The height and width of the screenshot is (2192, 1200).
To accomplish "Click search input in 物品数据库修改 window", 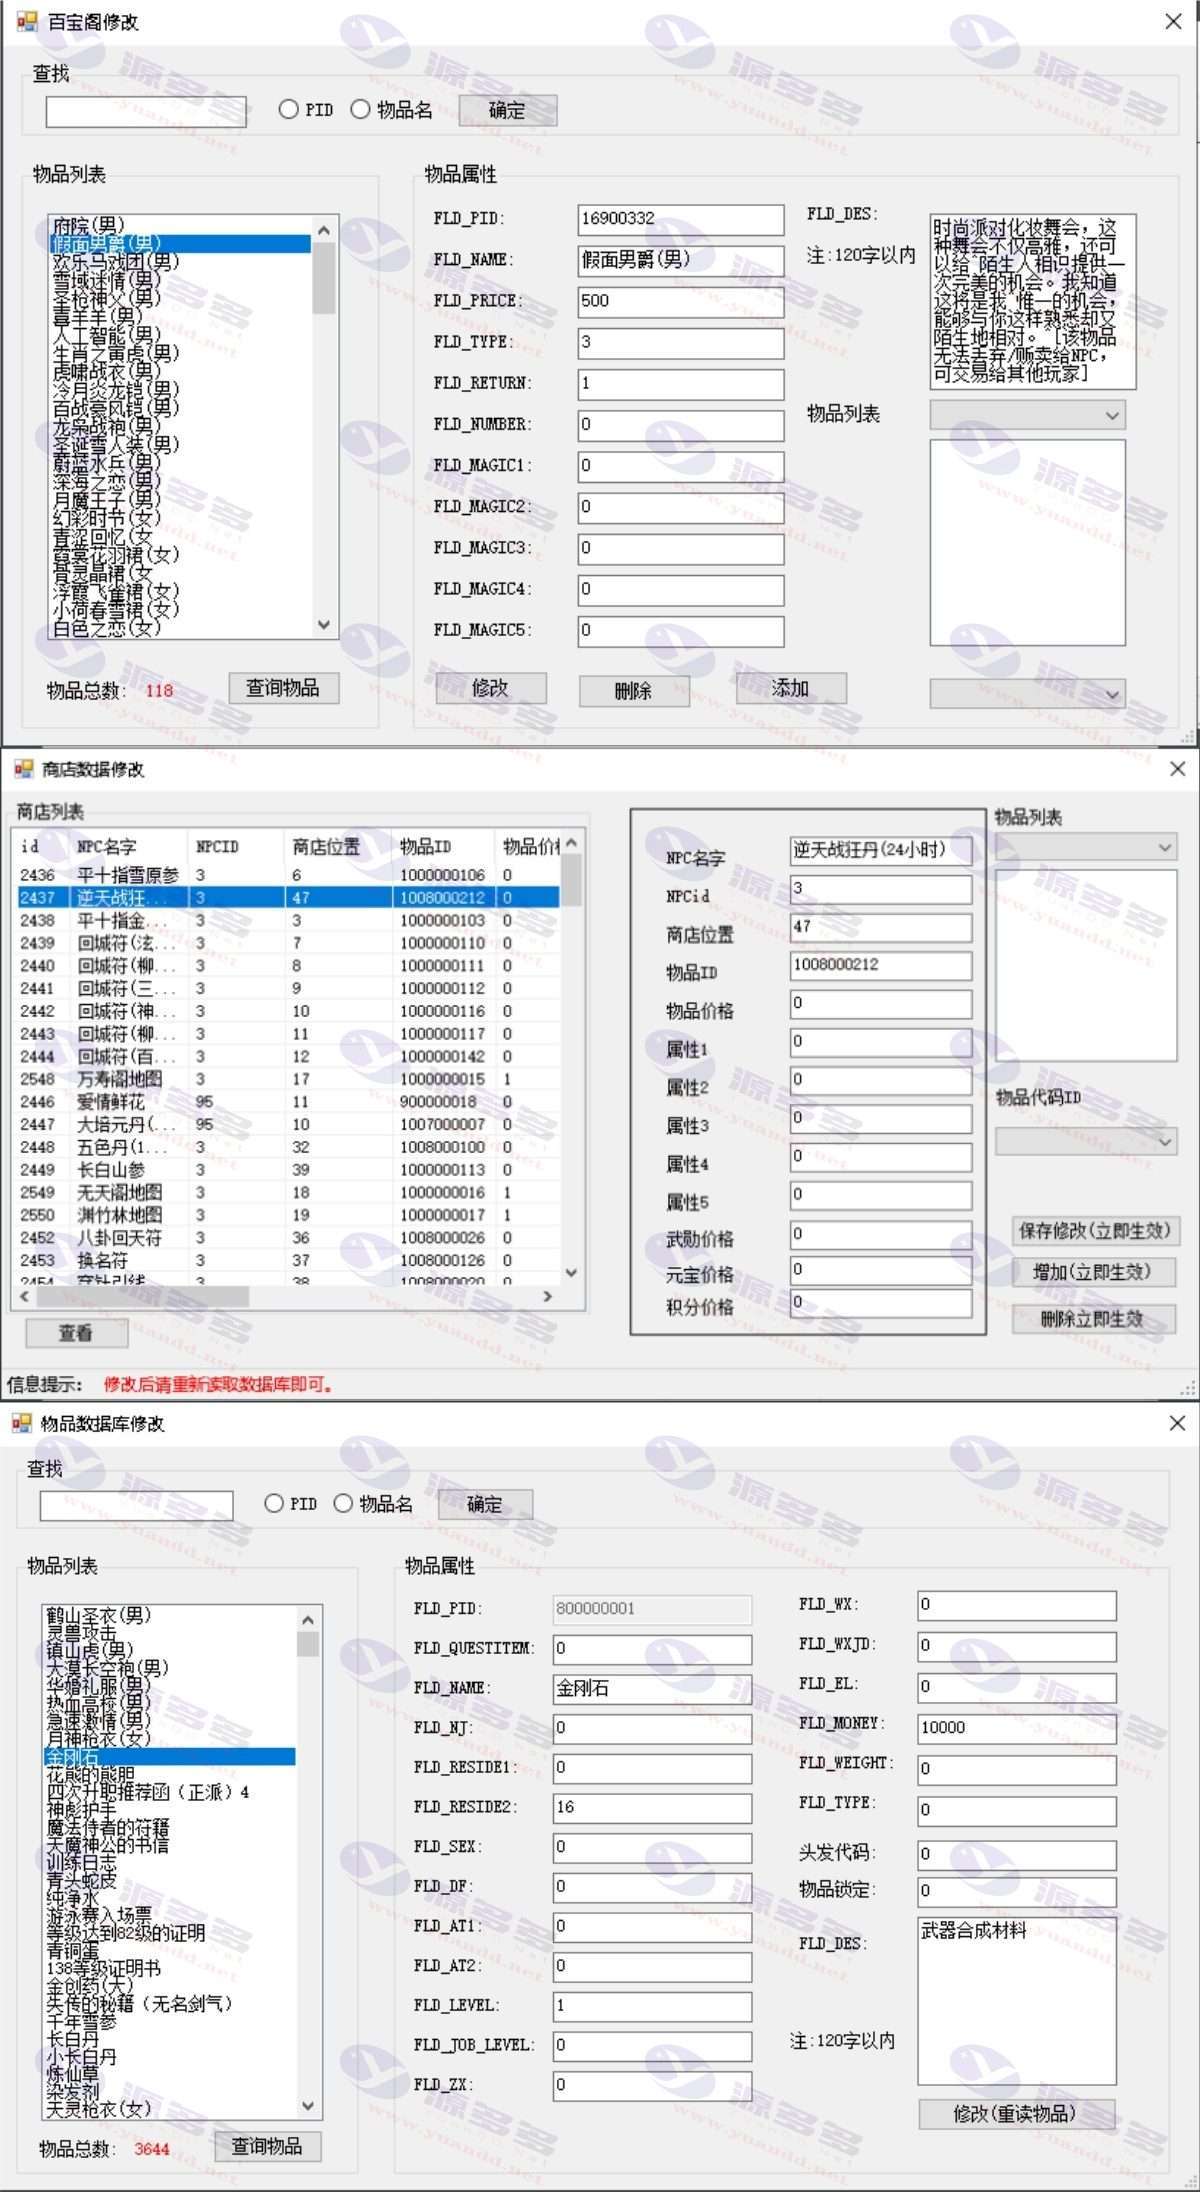I will coord(136,1505).
